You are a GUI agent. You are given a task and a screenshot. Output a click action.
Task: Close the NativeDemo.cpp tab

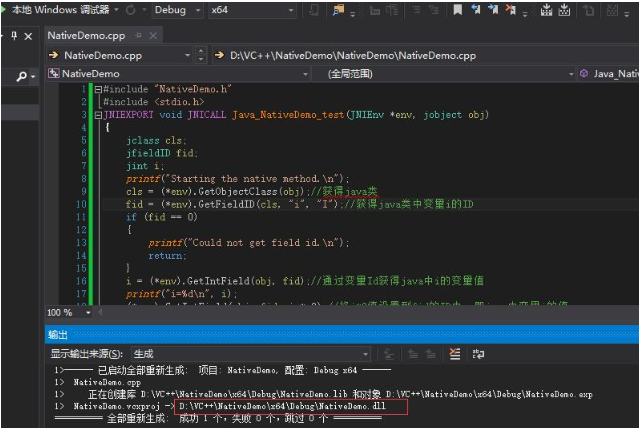click(153, 36)
